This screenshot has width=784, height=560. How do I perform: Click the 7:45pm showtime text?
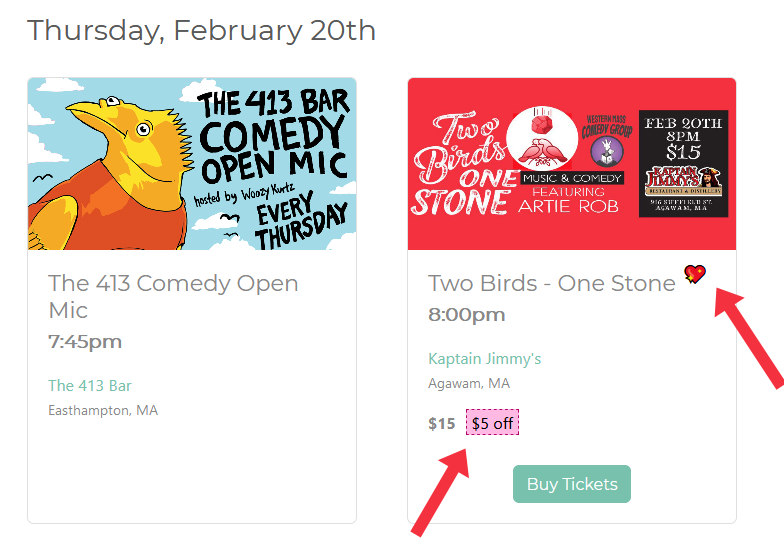[85, 342]
